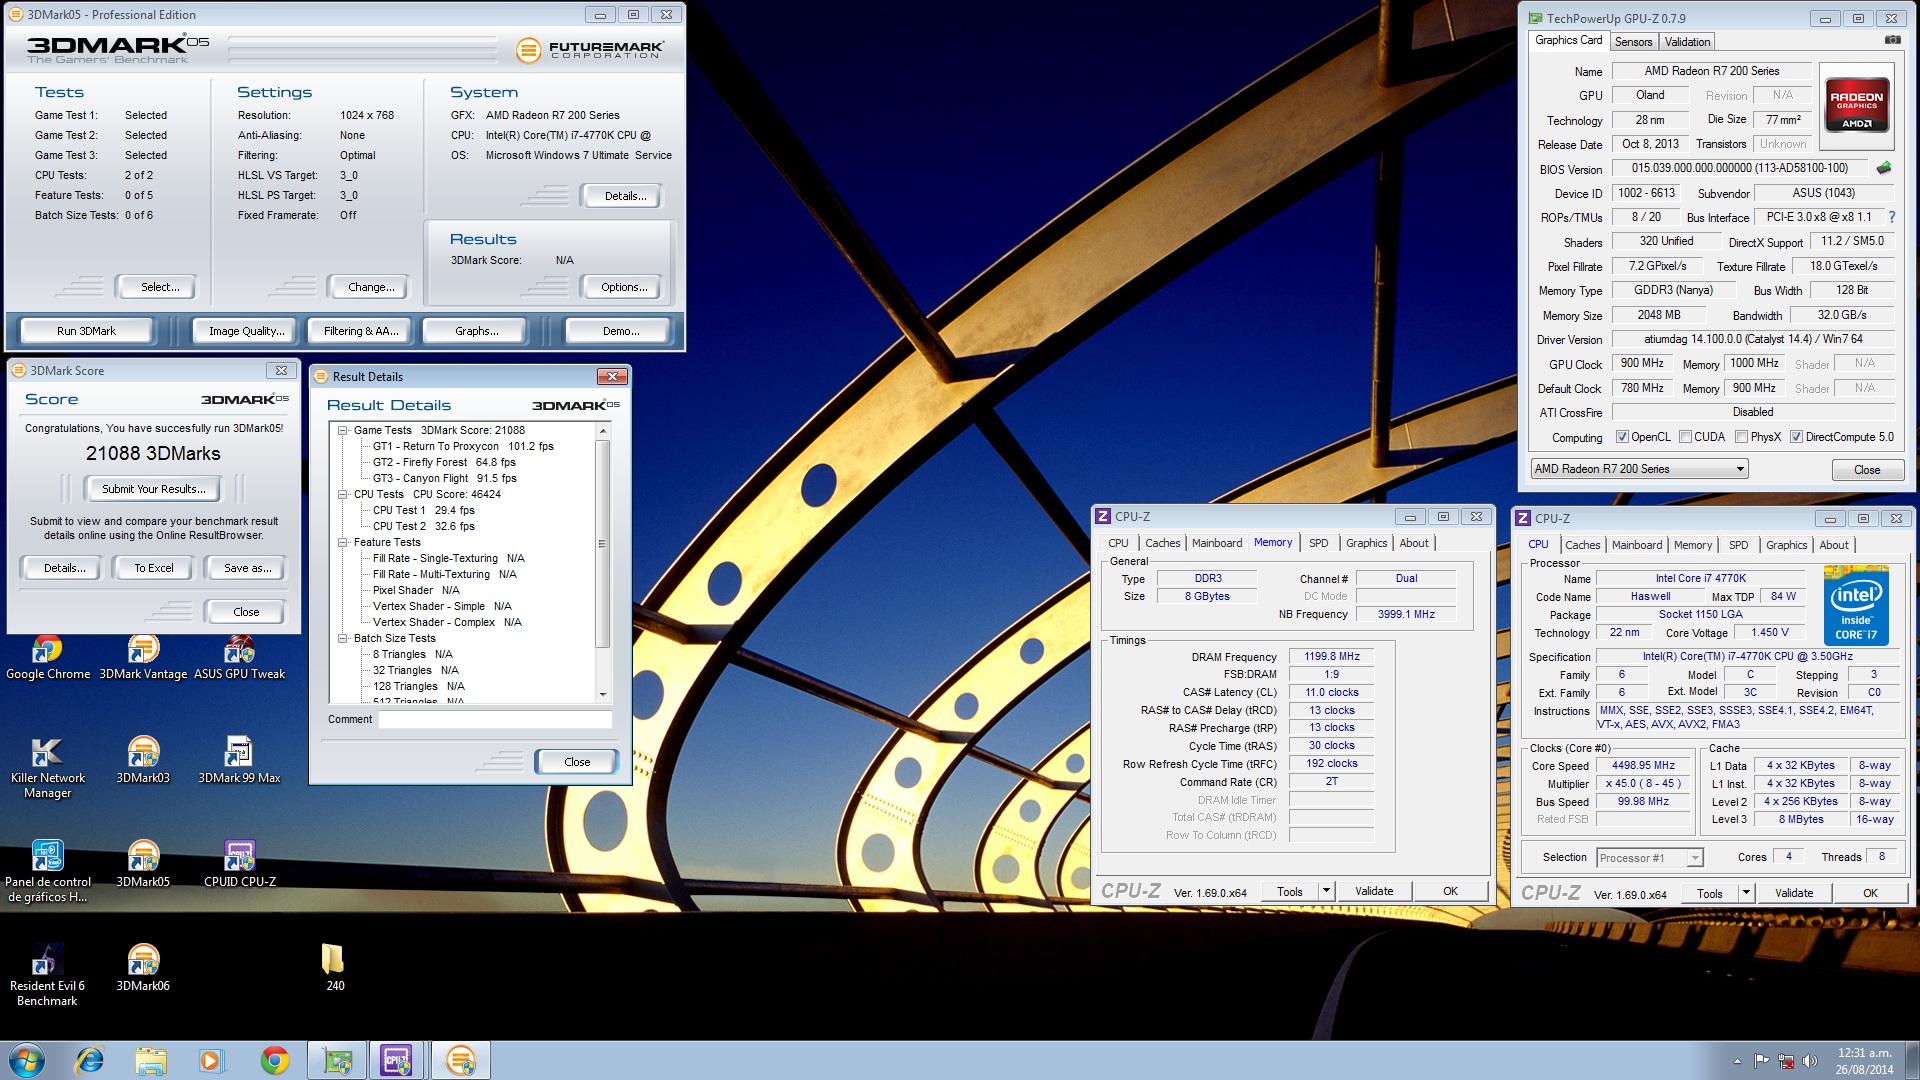Image resolution: width=1920 pixels, height=1080 pixels.
Task: Toggle the OpenCL checkbox in GPU-Z
Action: (1622, 437)
